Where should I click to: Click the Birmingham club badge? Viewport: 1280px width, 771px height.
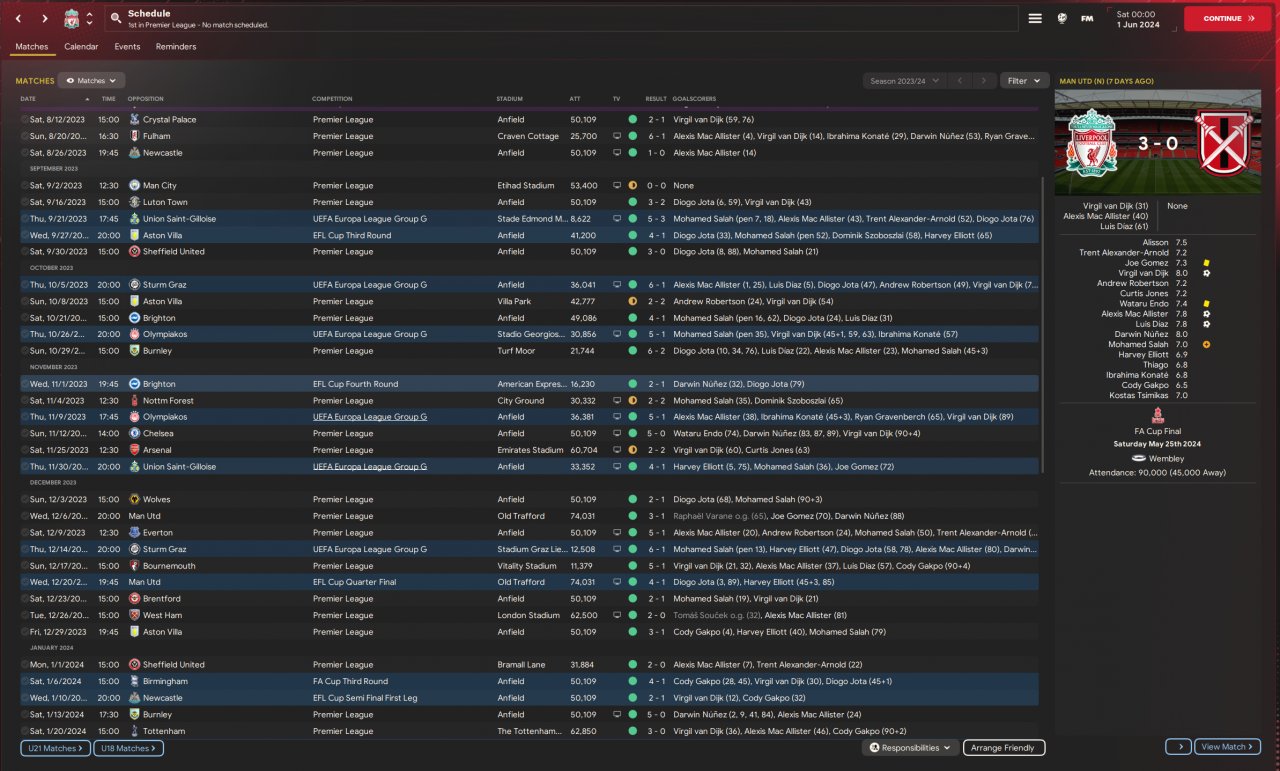[x=134, y=681]
